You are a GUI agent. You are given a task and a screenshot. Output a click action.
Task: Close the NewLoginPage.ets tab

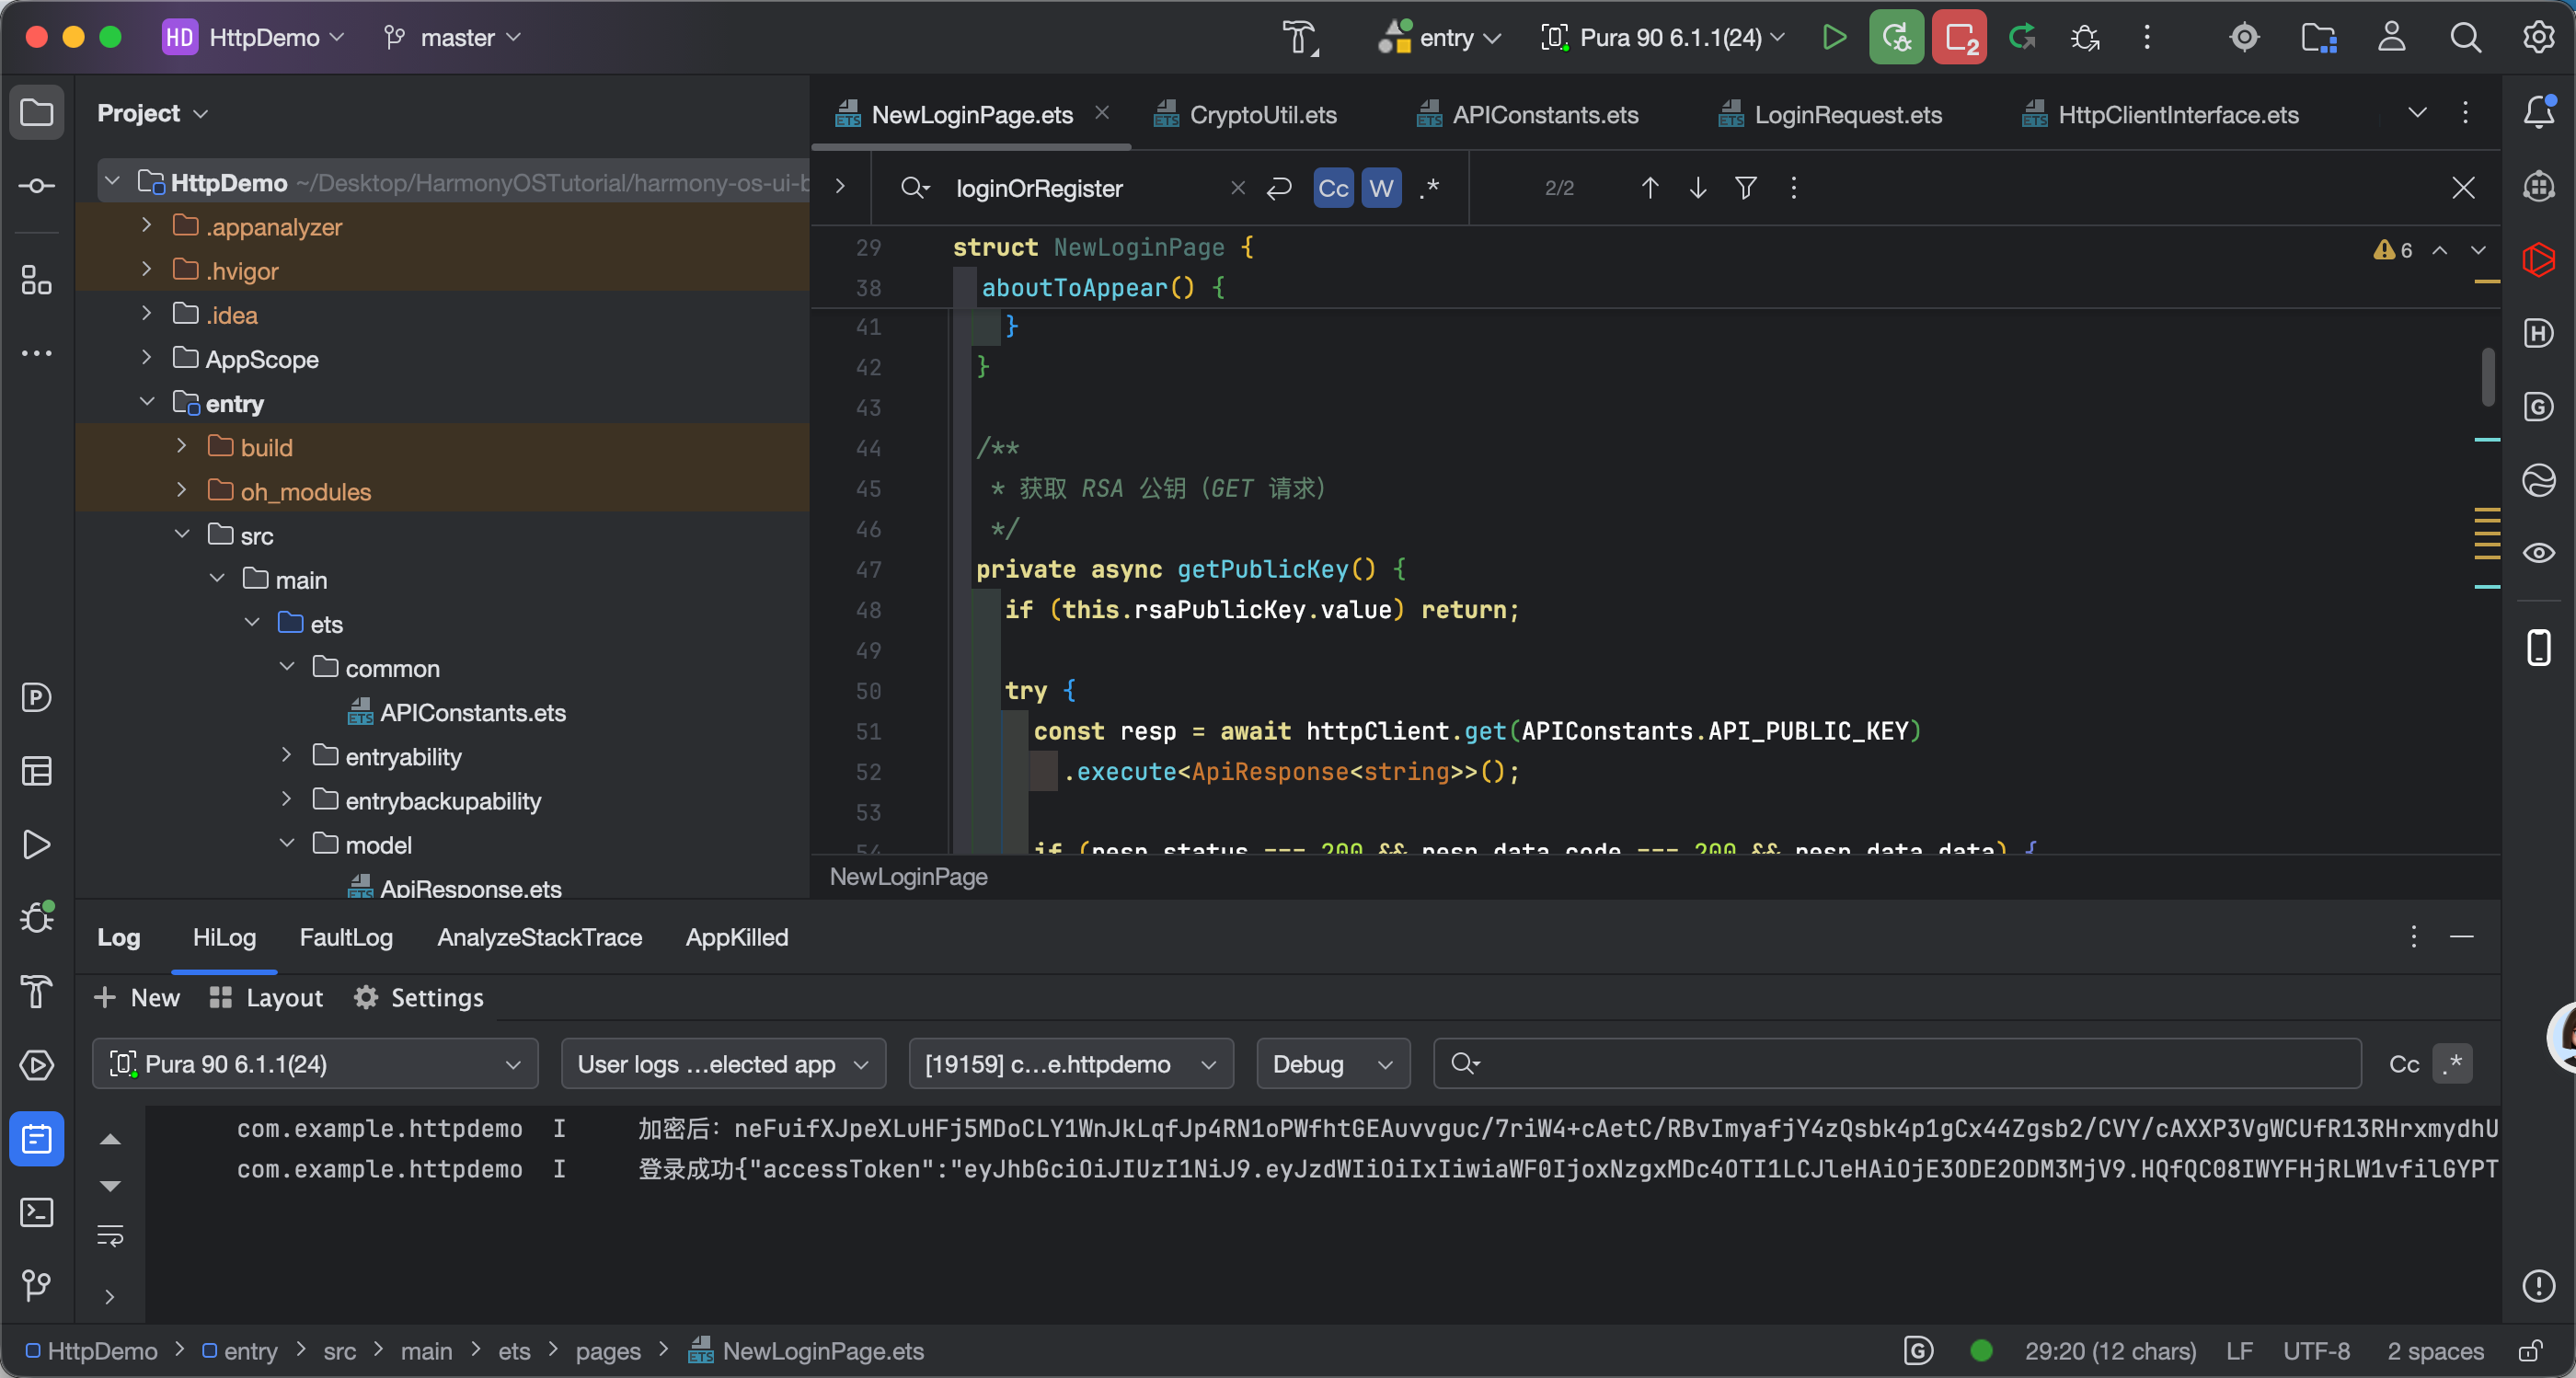(x=1102, y=113)
